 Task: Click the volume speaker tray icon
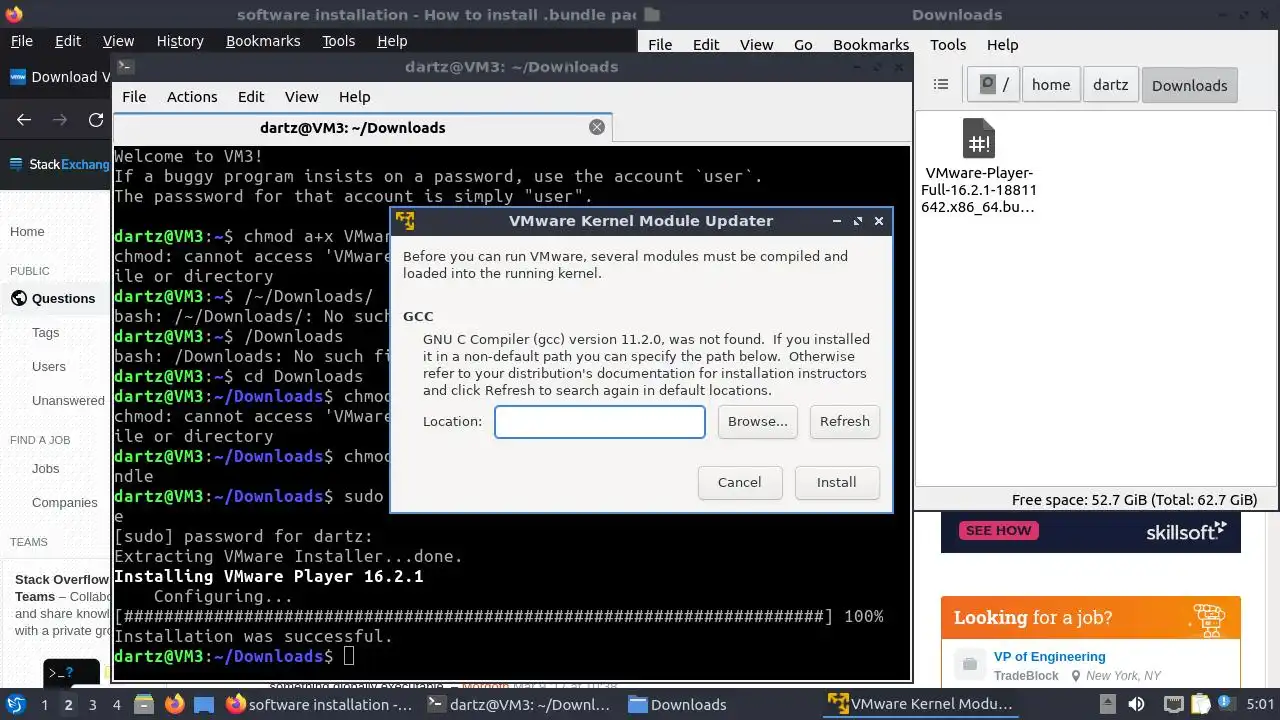1136,704
